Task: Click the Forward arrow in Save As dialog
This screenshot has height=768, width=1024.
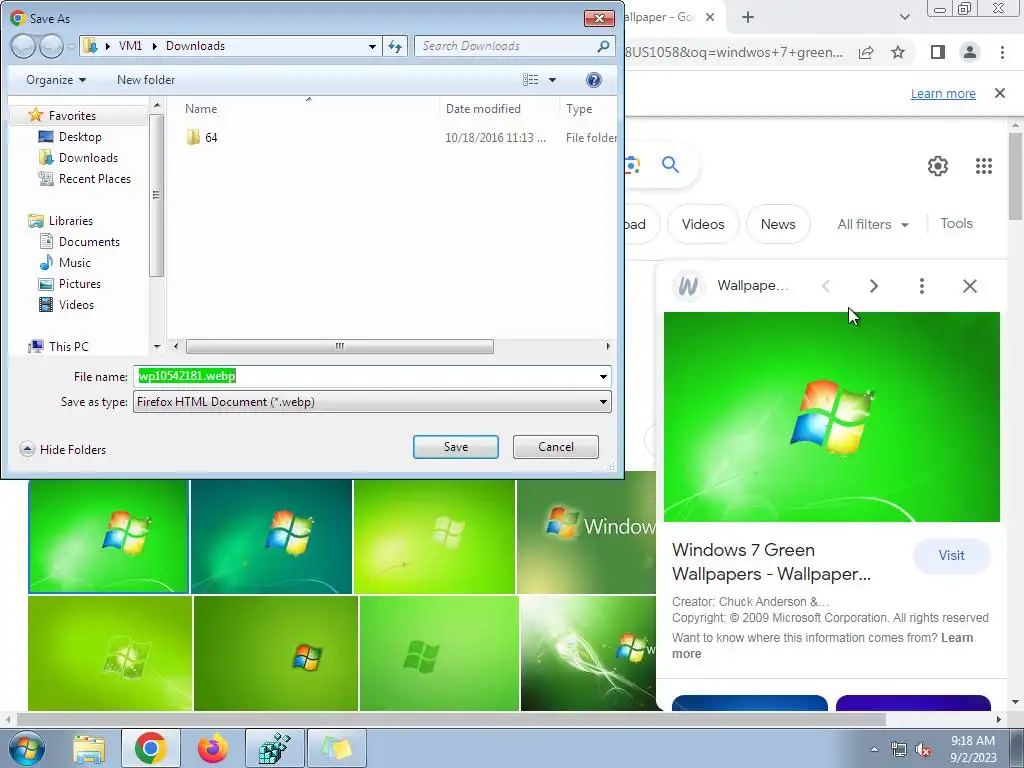Action: point(51,46)
